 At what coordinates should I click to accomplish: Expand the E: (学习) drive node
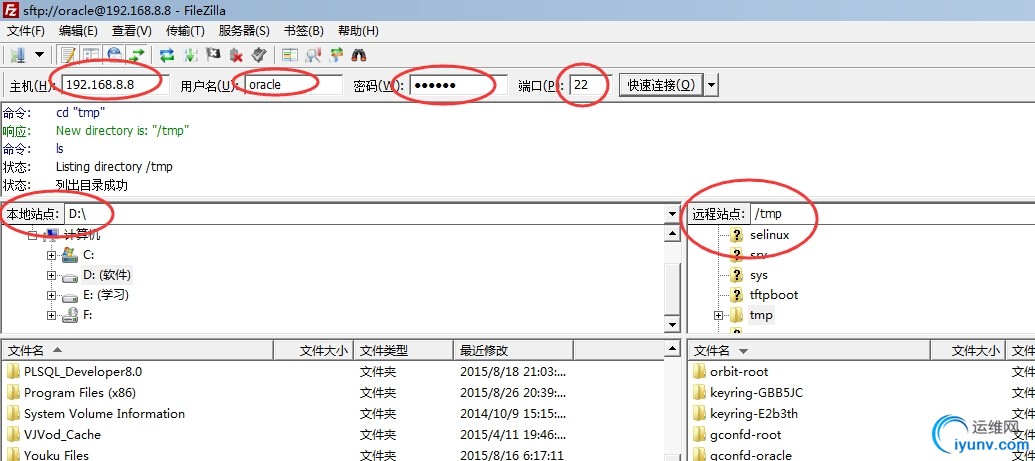point(51,295)
